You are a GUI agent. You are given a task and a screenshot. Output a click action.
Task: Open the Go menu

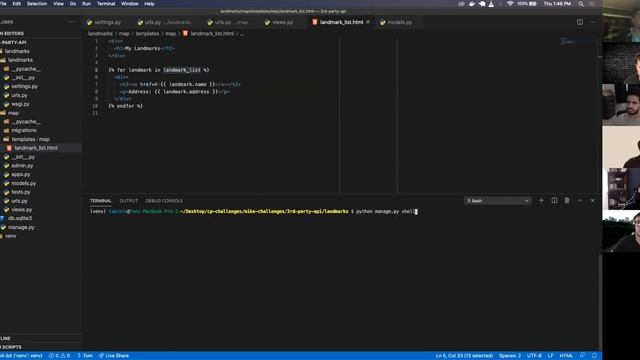pyautogui.click(x=73, y=4)
